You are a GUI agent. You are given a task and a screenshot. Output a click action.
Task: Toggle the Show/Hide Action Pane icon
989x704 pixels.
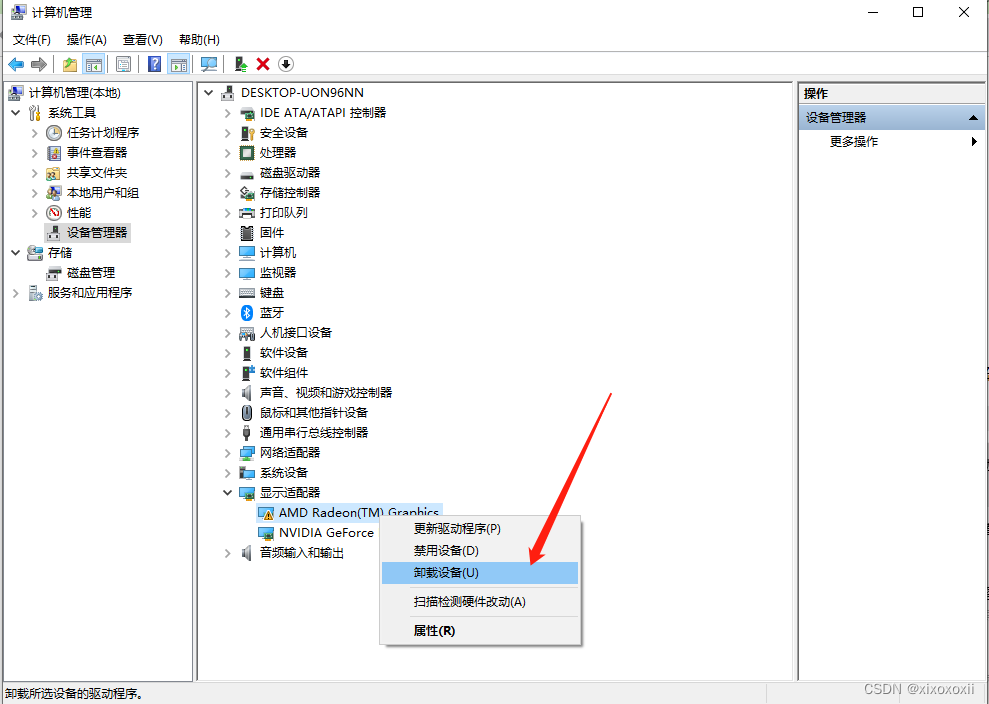tap(178, 64)
